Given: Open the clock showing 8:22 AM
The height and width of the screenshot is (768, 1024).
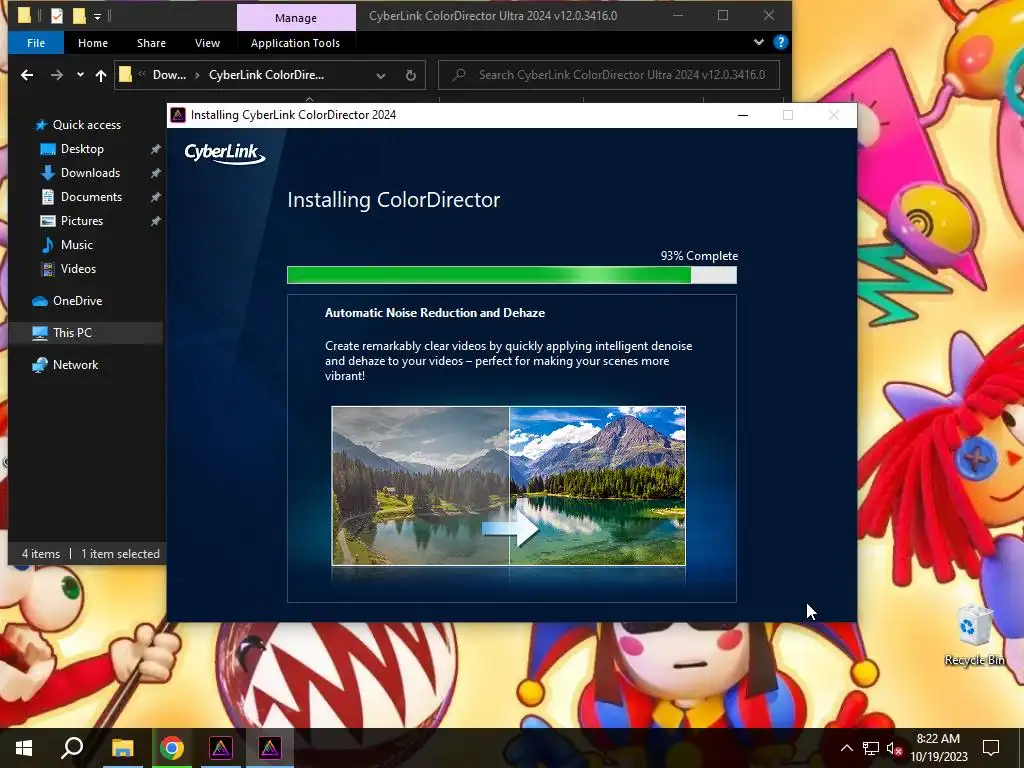Looking at the screenshot, I should [938, 748].
